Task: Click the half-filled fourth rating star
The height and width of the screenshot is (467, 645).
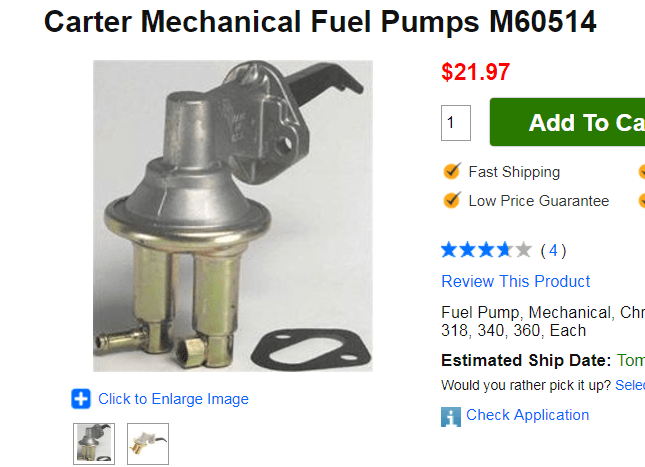Action: (505, 250)
